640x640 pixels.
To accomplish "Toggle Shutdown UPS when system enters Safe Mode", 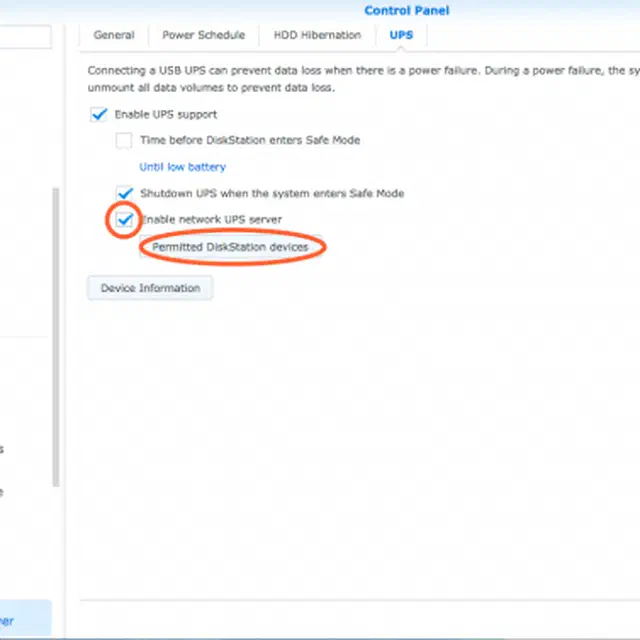I will point(124,193).
